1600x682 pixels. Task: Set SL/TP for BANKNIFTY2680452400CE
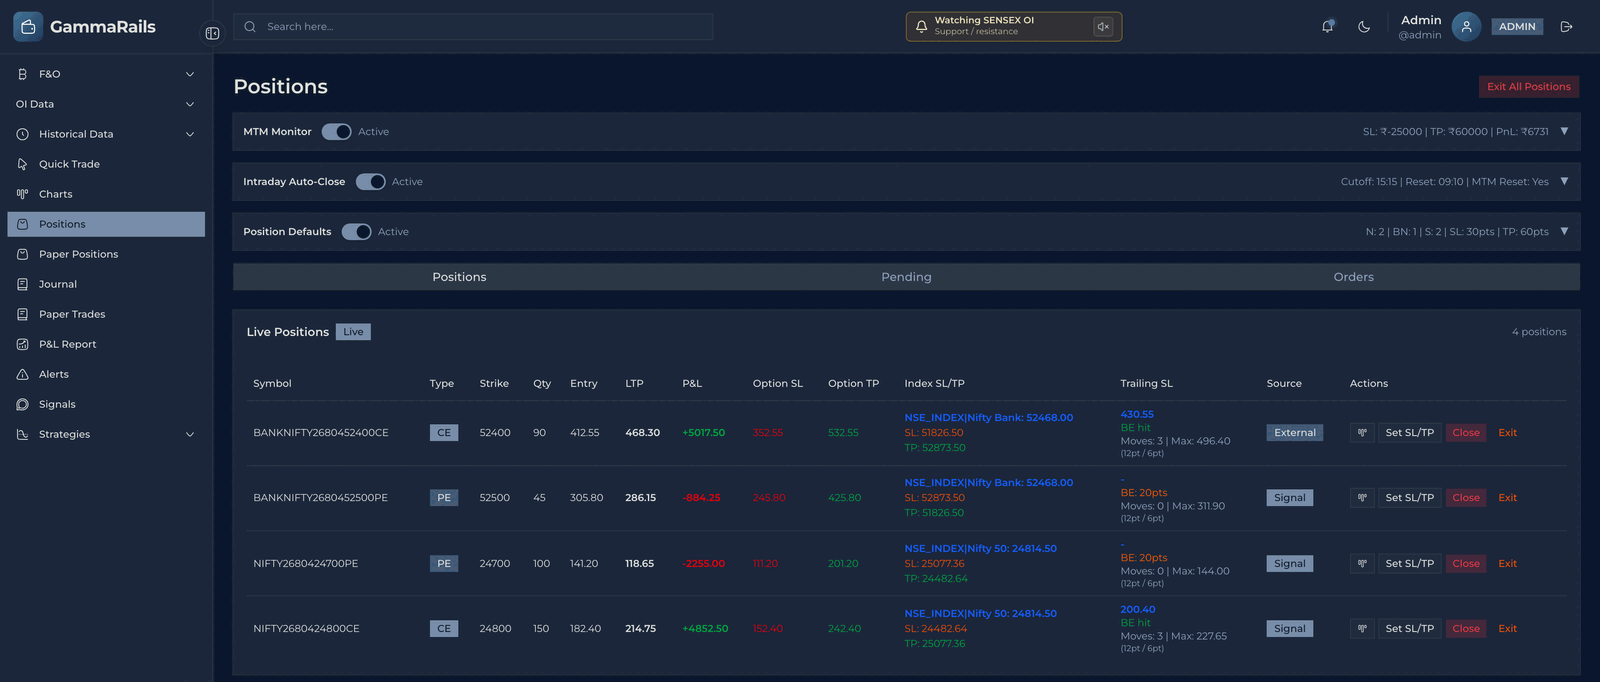tap(1410, 433)
